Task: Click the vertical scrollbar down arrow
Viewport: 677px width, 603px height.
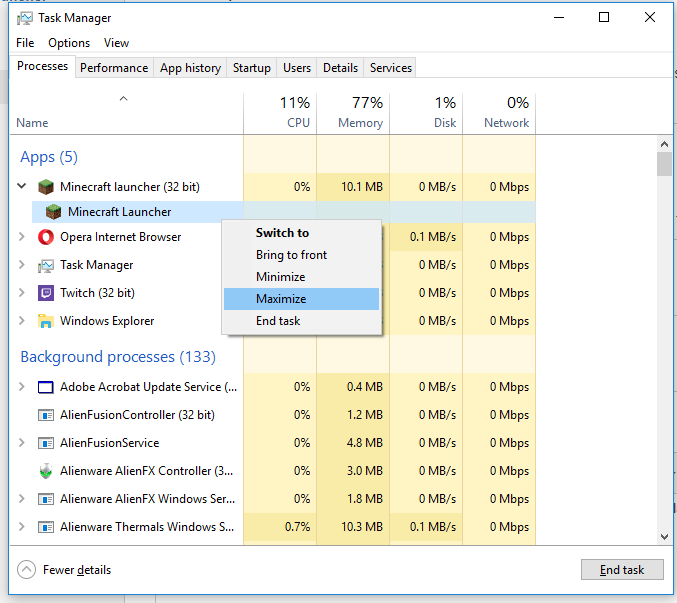Action: point(664,537)
